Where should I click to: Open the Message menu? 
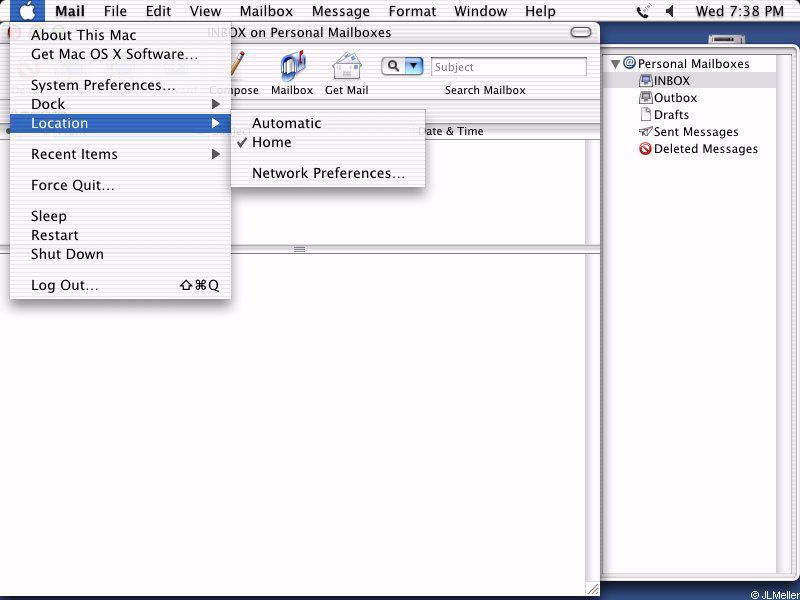341,11
